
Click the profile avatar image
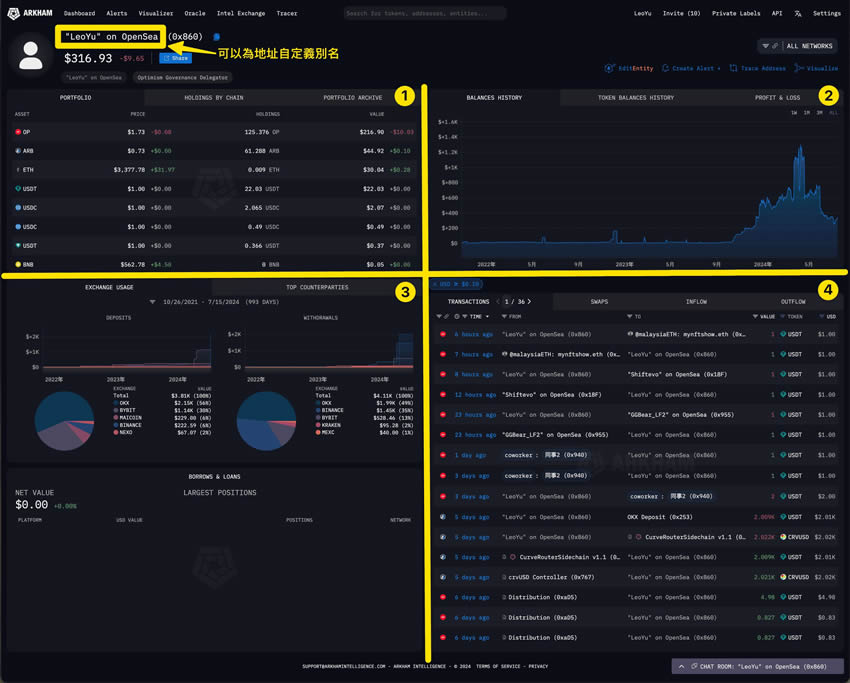pyautogui.click(x=31, y=56)
